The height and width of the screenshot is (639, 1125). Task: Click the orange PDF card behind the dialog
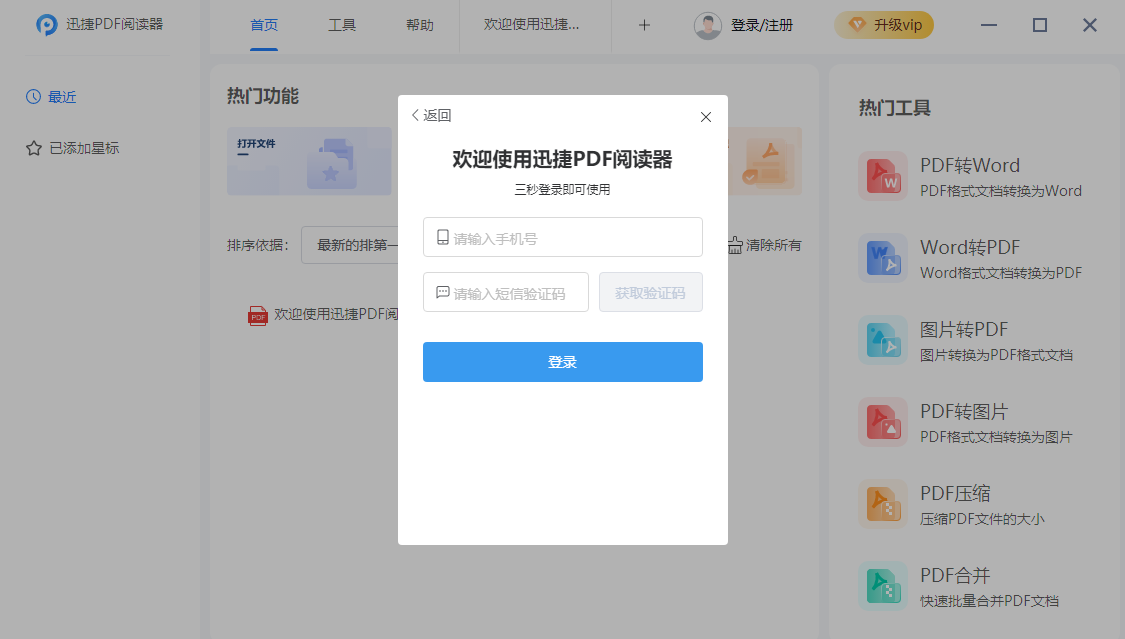point(765,161)
